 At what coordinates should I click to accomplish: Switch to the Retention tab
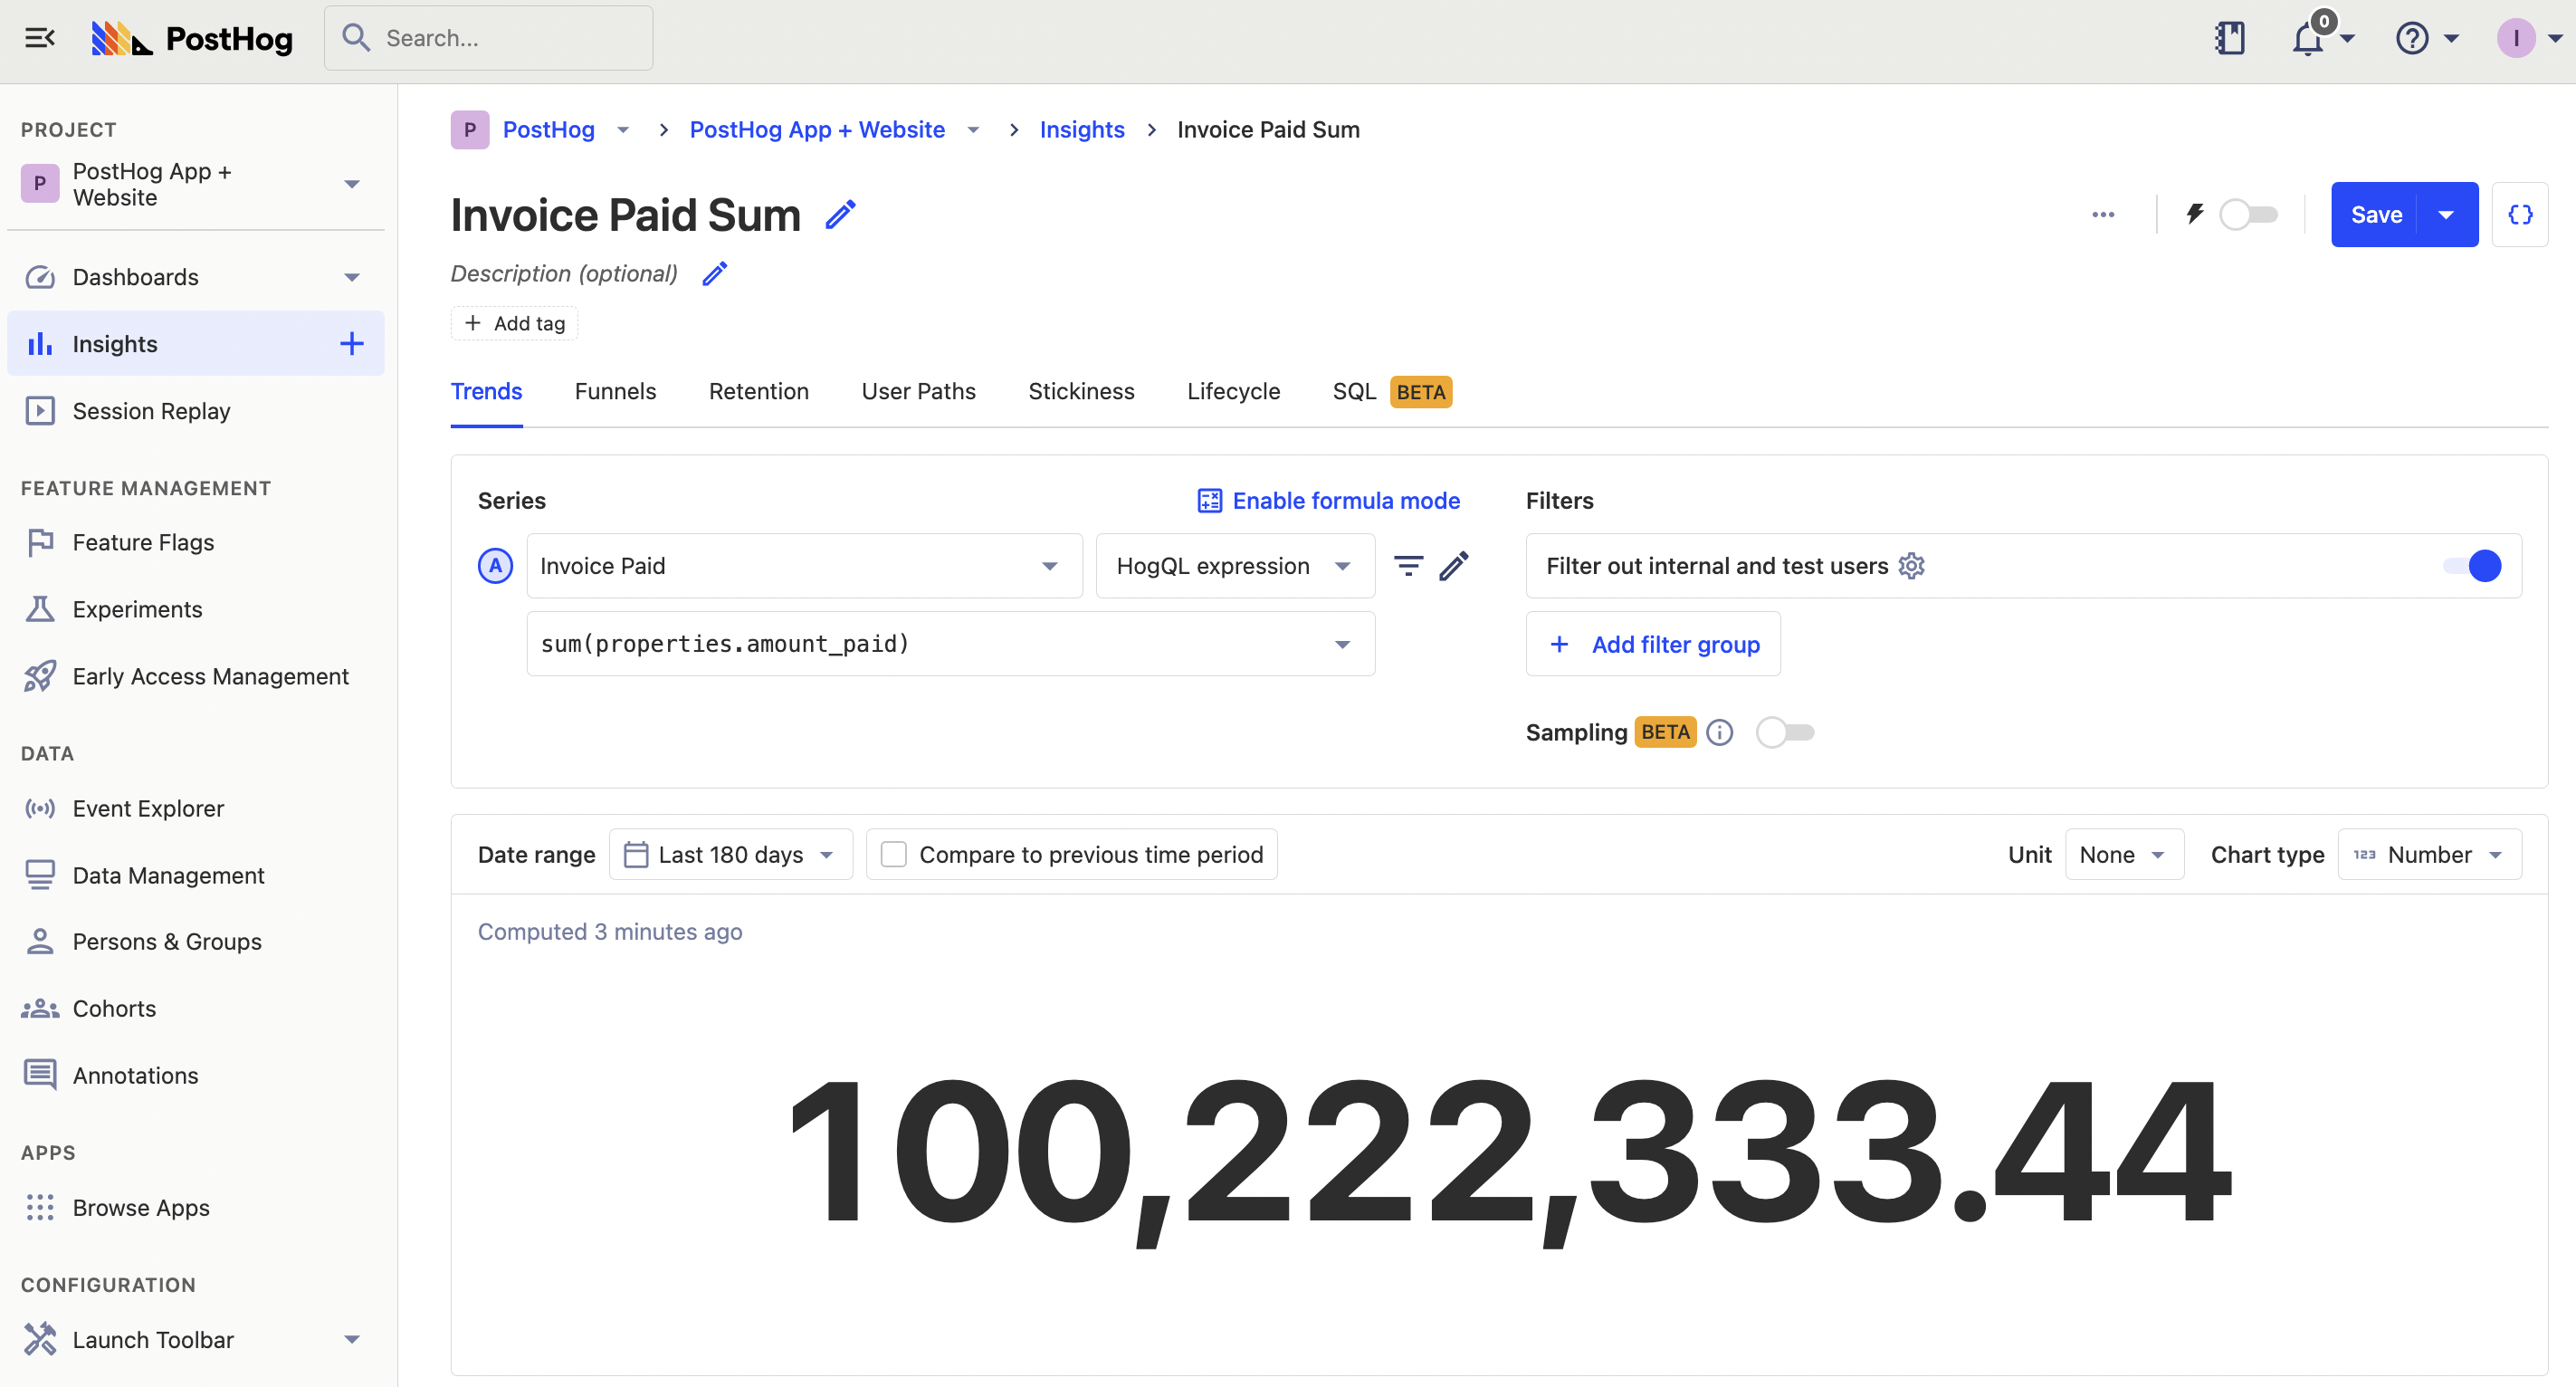click(x=758, y=391)
